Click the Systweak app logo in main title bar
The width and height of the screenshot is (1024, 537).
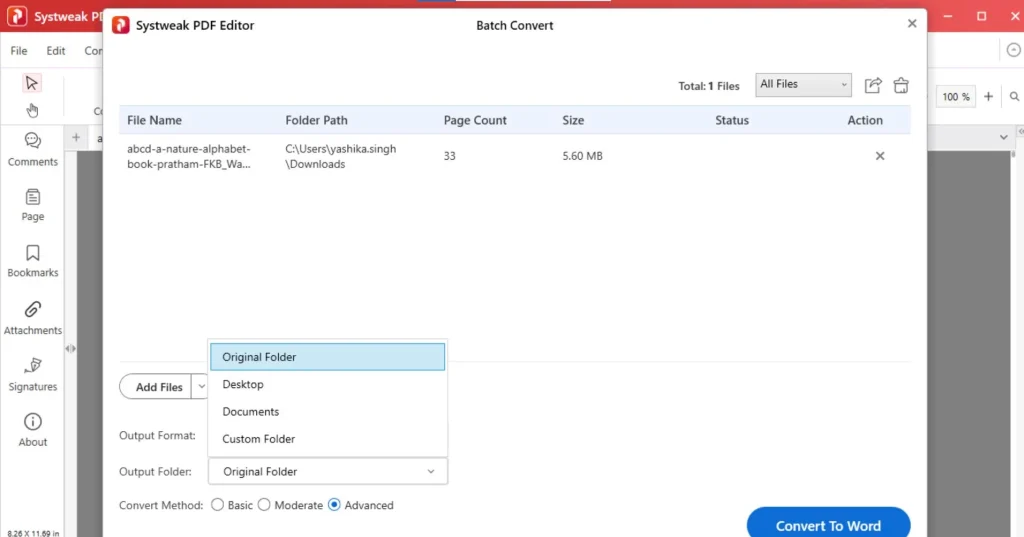point(17,16)
